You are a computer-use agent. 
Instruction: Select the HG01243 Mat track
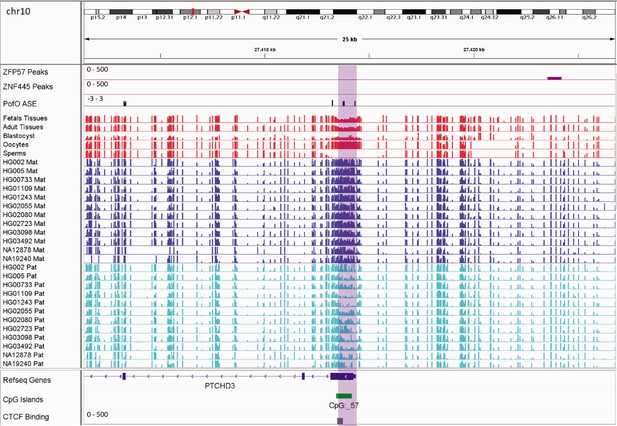24,197
